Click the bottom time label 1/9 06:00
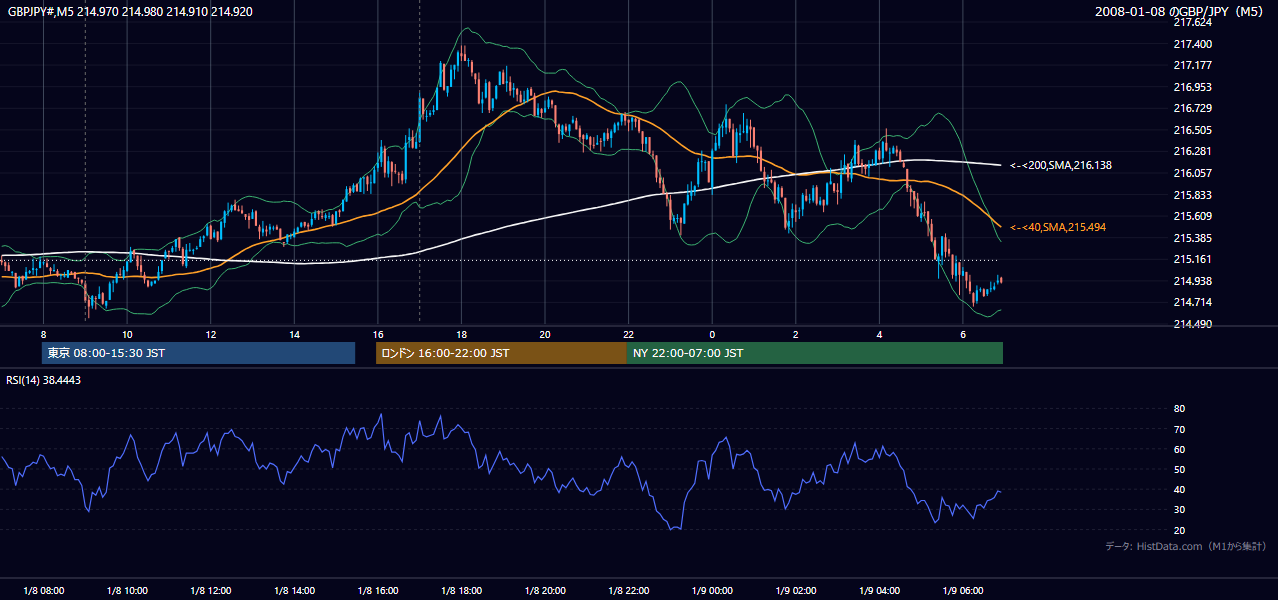This screenshot has height=600, width=1278. [x=962, y=590]
